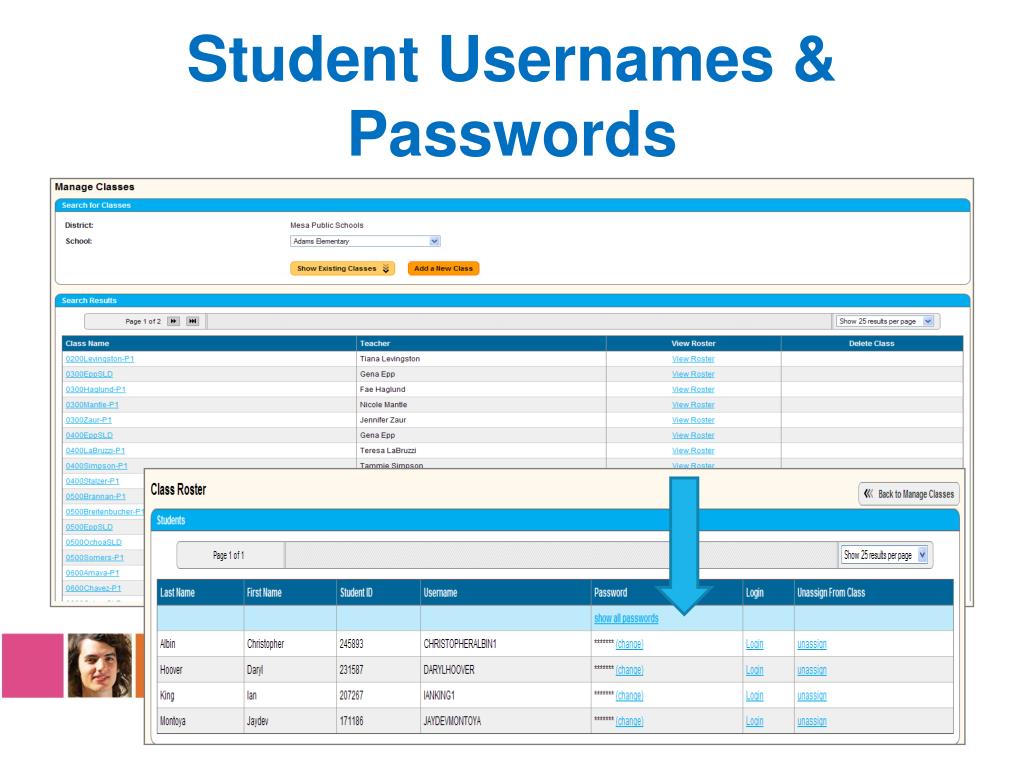The width and height of the screenshot is (1024, 768).
Task: Open class 0300Zaur-P1 link
Action: [x=88, y=420]
